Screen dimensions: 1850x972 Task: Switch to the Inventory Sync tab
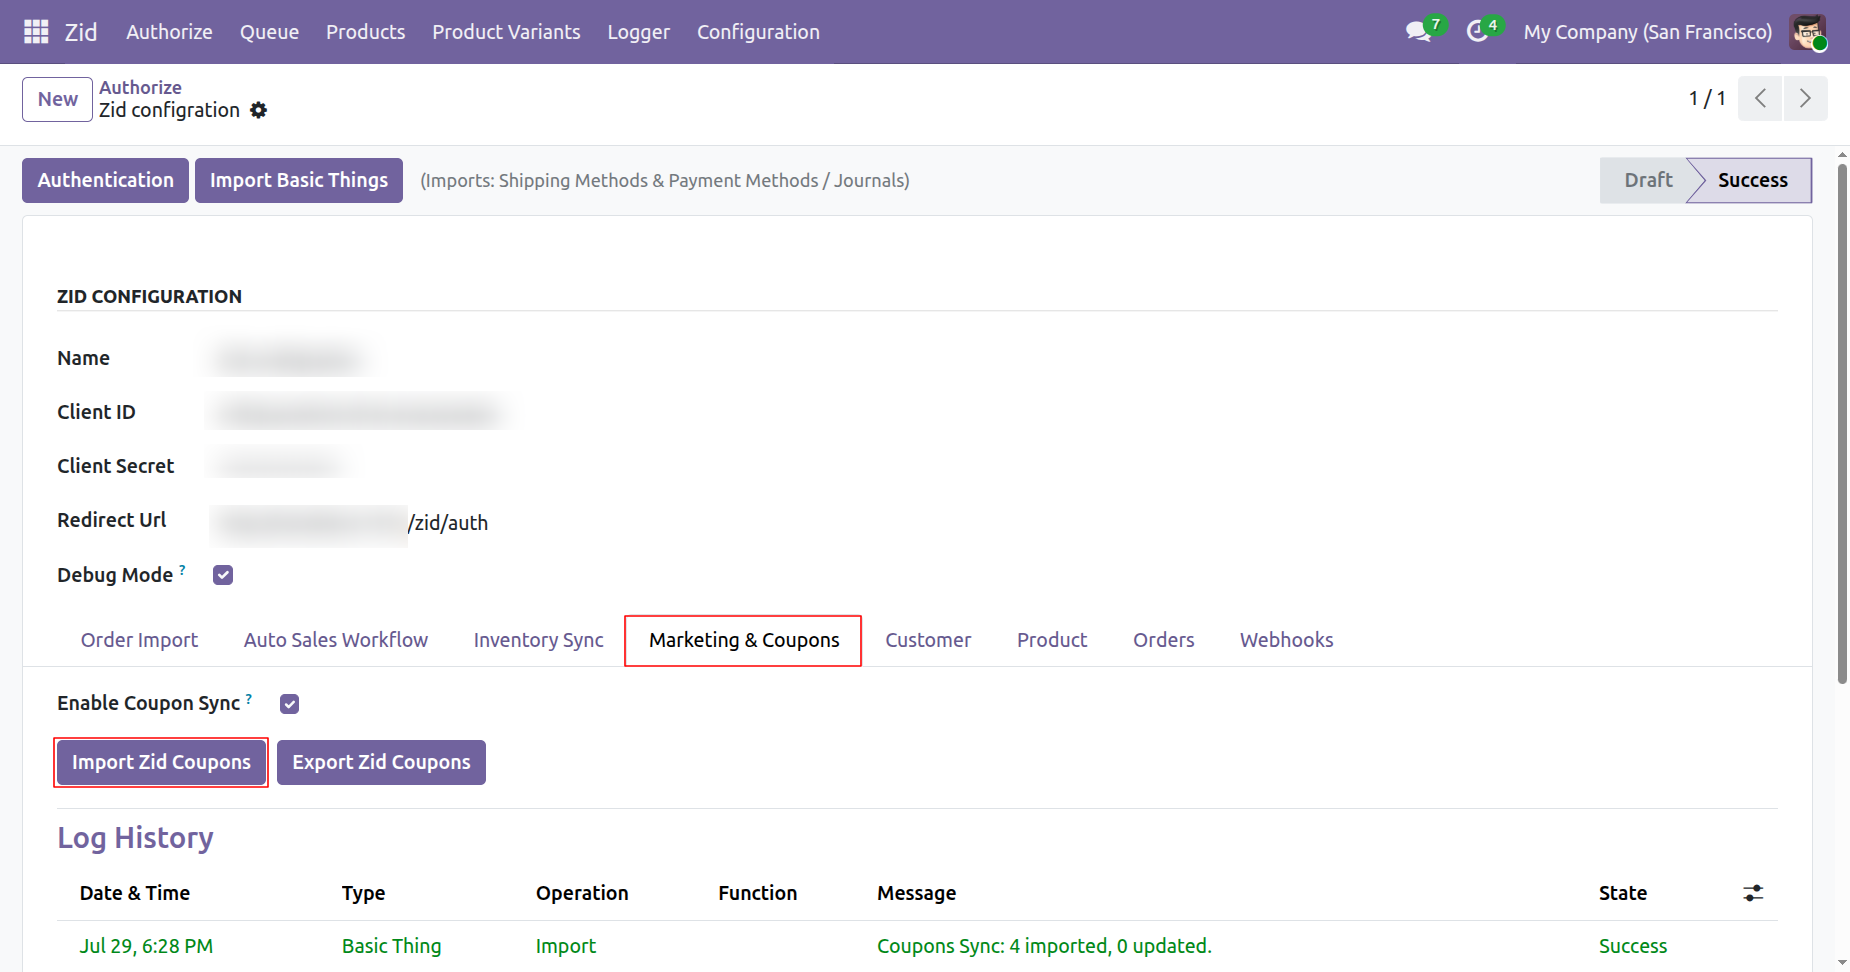pyautogui.click(x=538, y=640)
